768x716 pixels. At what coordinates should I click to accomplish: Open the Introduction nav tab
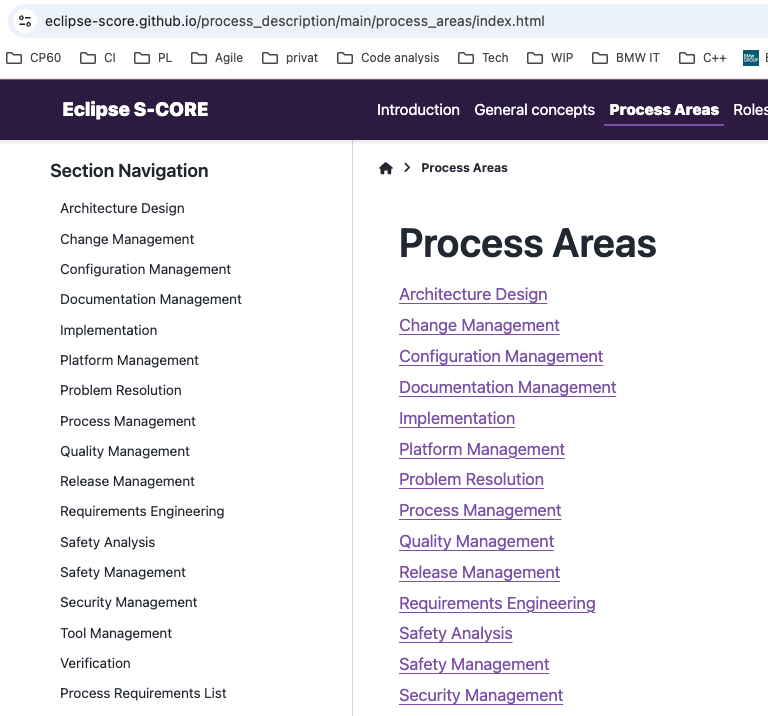[x=418, y=110]
